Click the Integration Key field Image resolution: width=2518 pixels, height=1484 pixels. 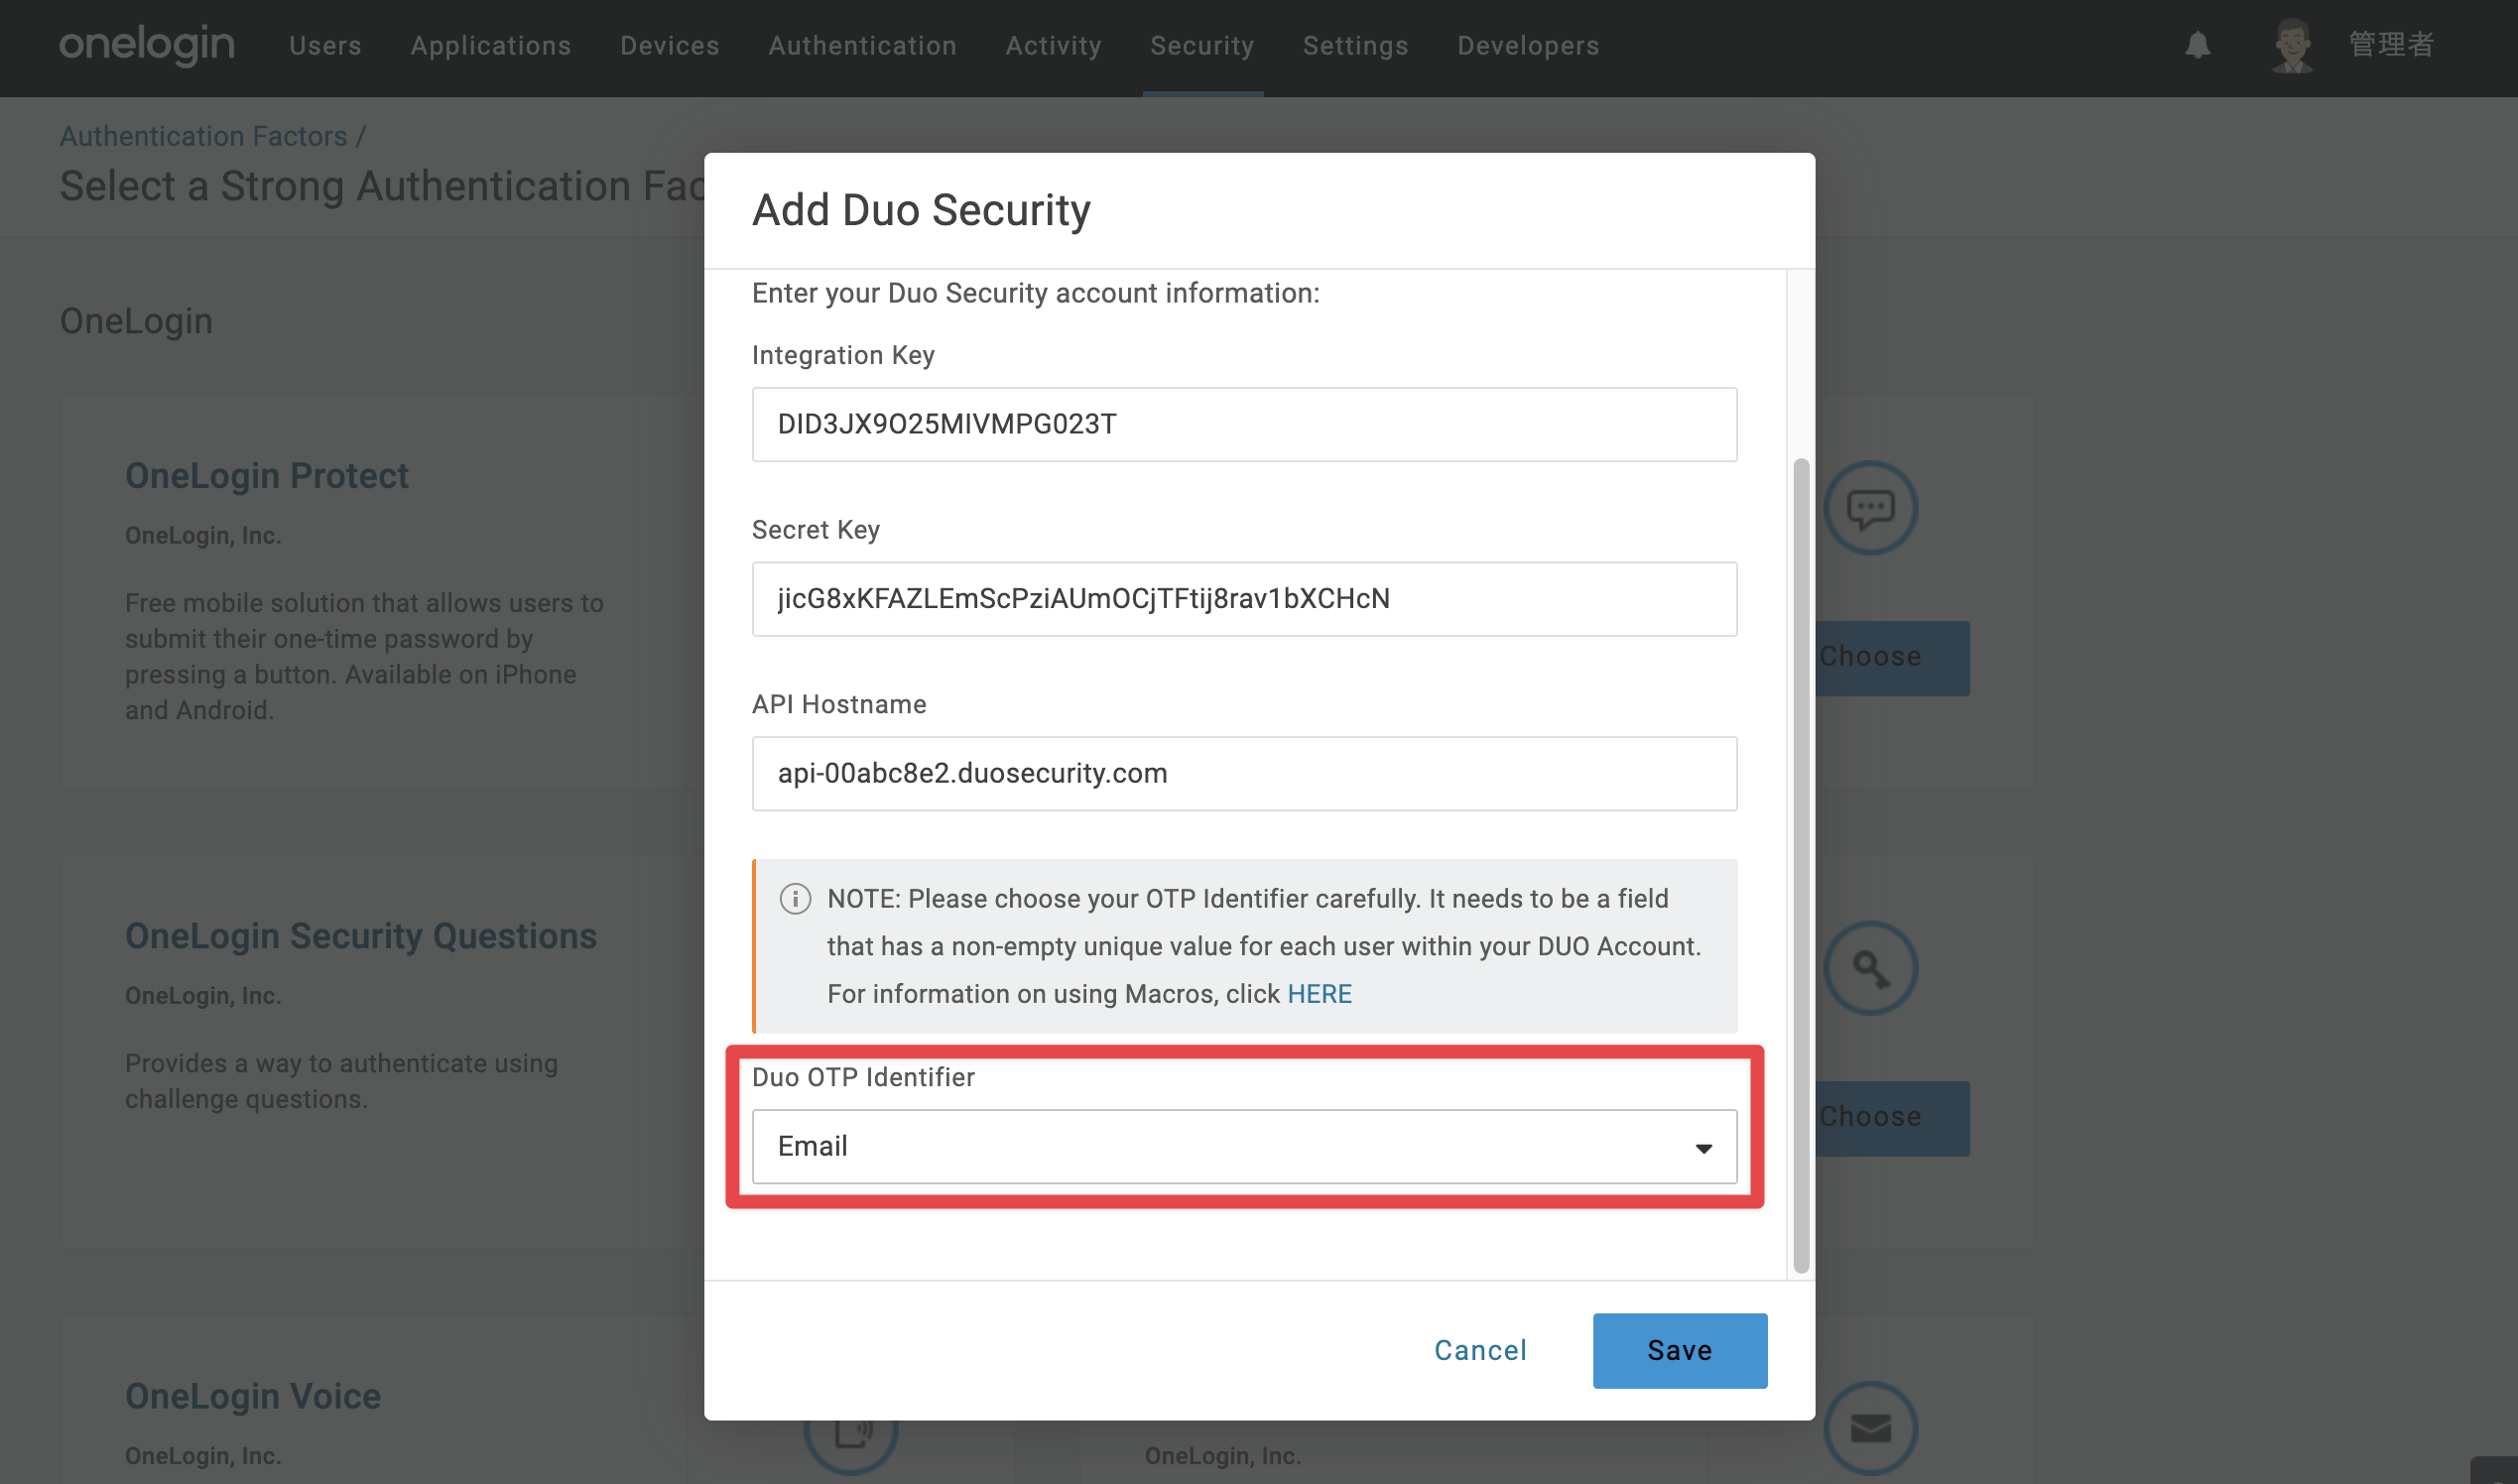tap(1244, 424)
